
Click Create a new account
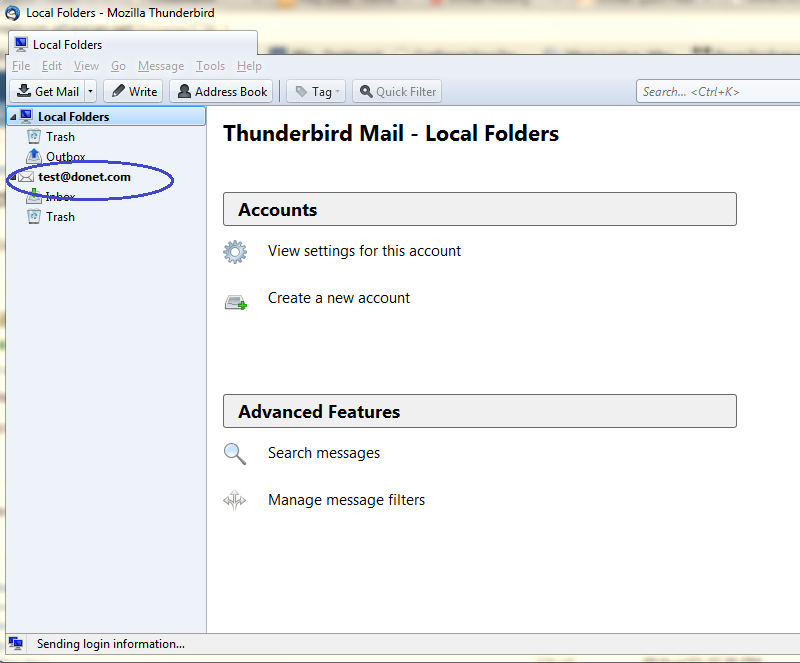[339, 298]
